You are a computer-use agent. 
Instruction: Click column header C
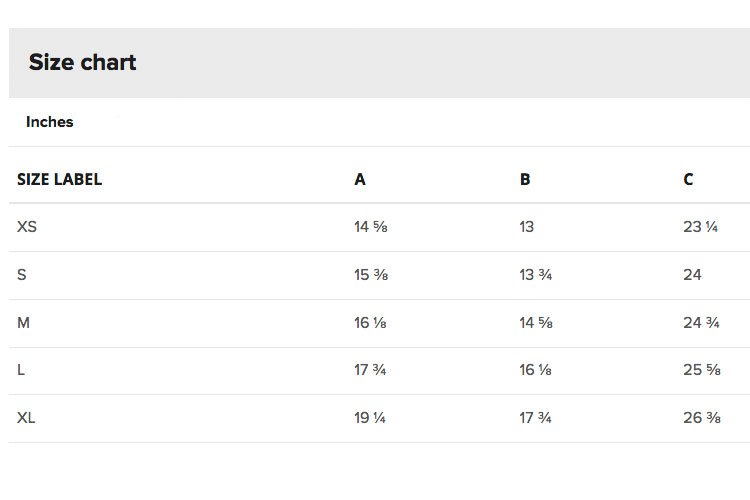point(688,179)
